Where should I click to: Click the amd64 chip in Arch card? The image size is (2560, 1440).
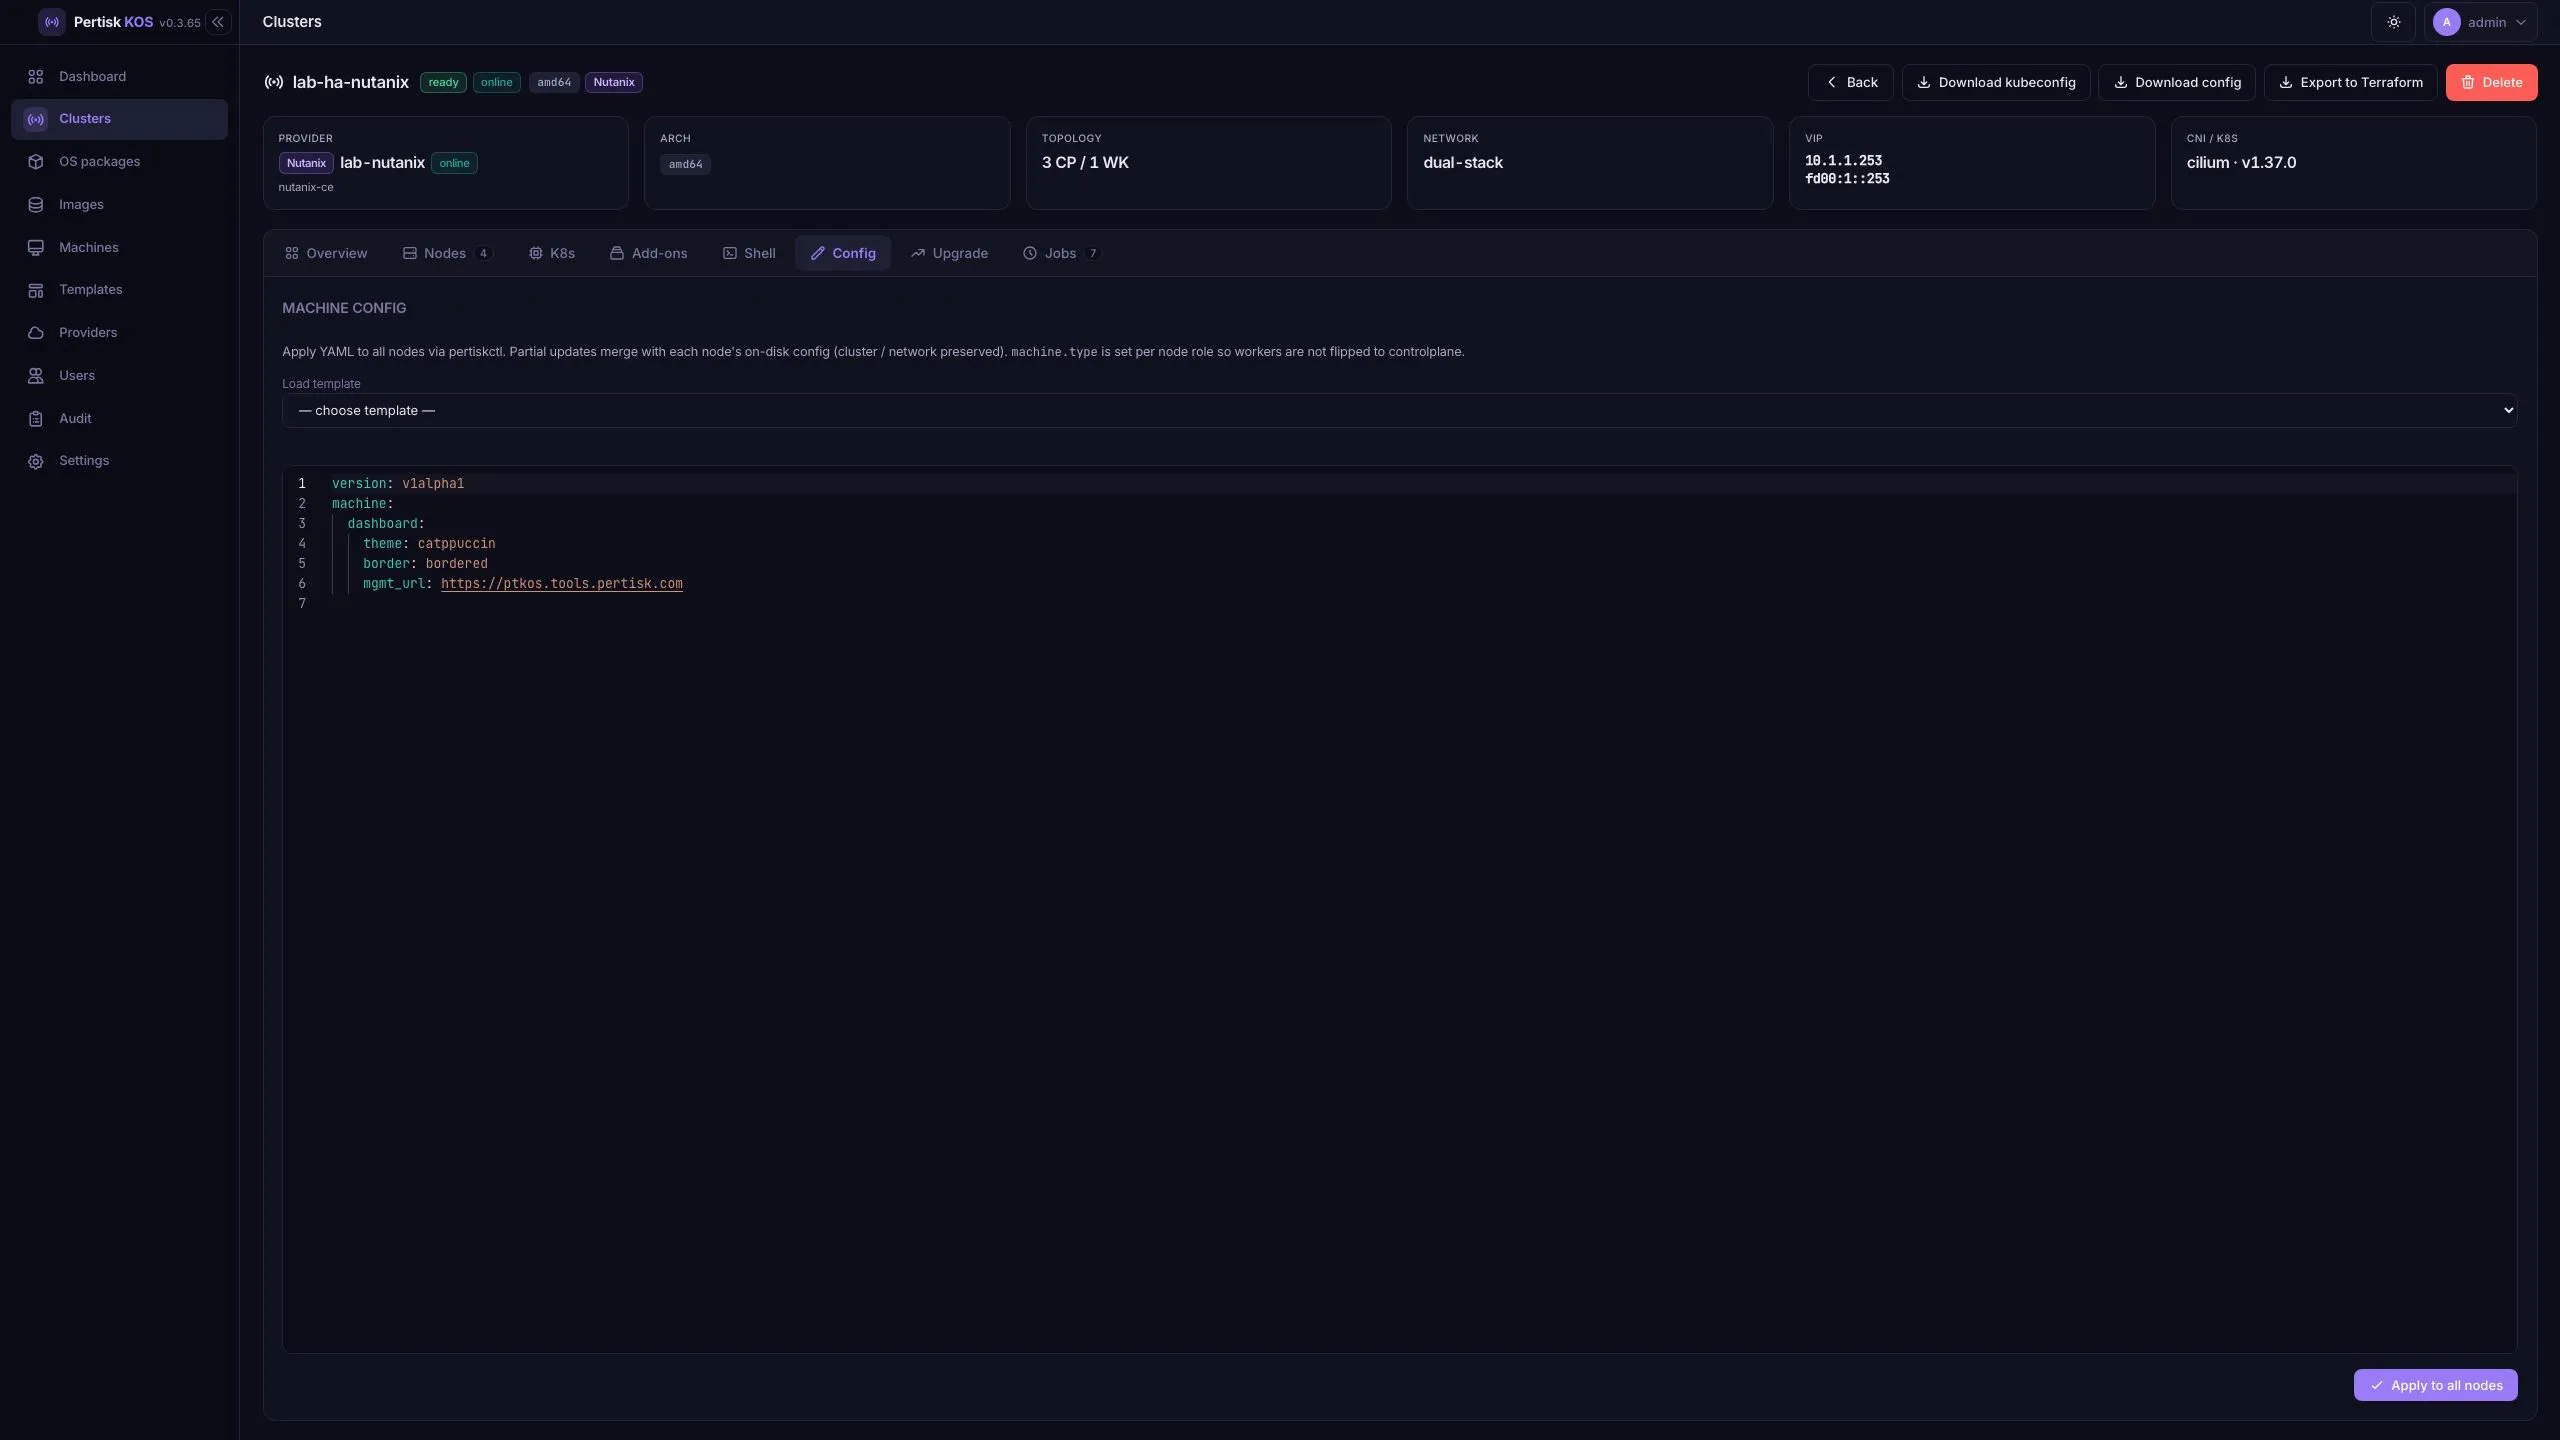(685, 165)
